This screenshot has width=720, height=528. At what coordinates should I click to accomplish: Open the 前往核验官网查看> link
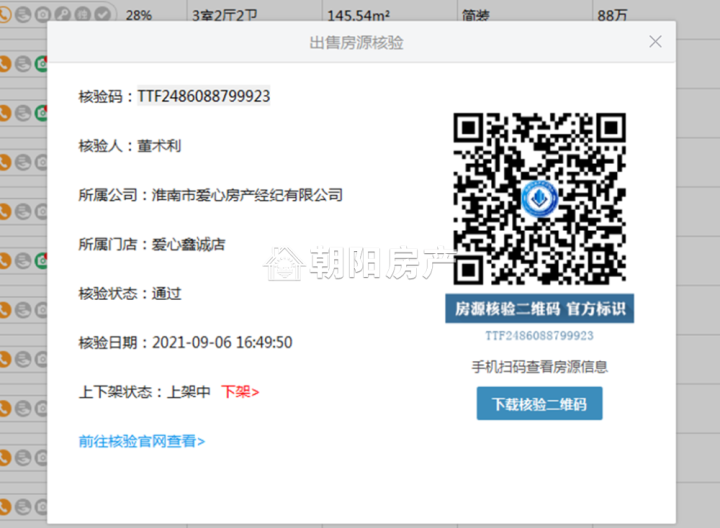[142, 441]
